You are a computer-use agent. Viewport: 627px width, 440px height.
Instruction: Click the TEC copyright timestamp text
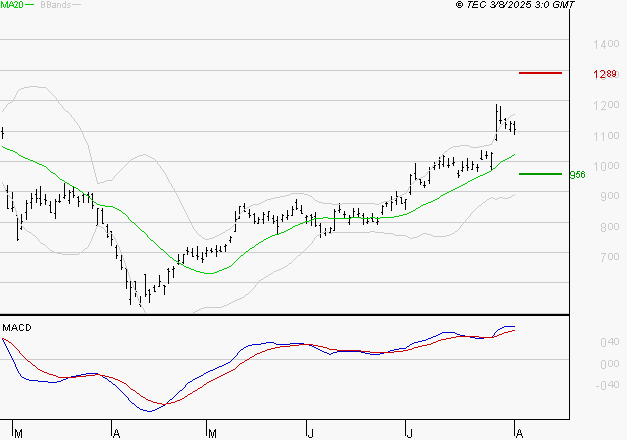(x=515, y=5)
